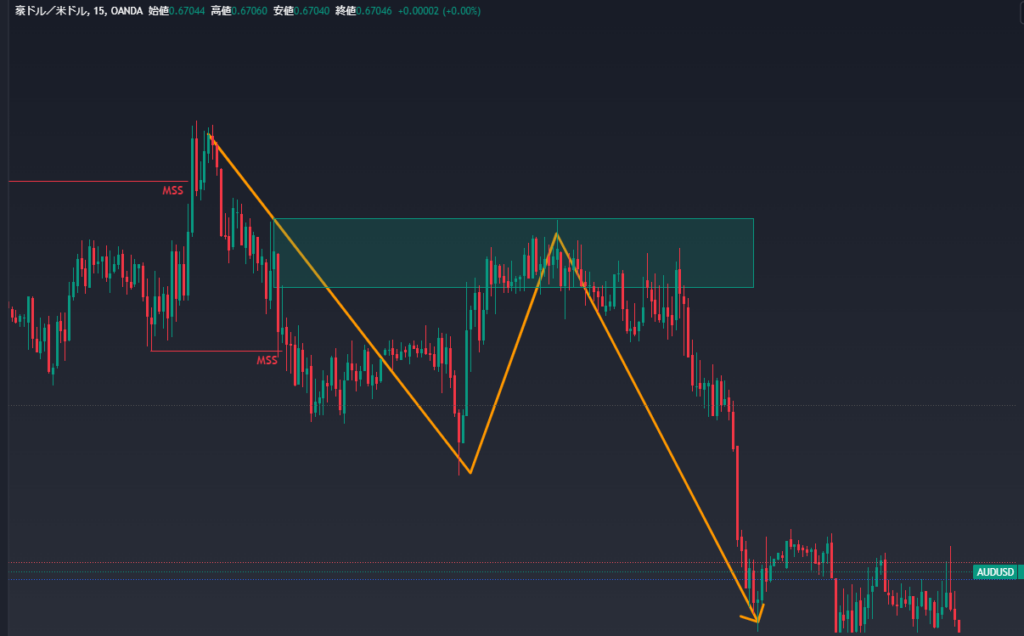Click the 高値 high price value 0.67060
Viewport: 1024px width, 636px height.
point(250,11)
